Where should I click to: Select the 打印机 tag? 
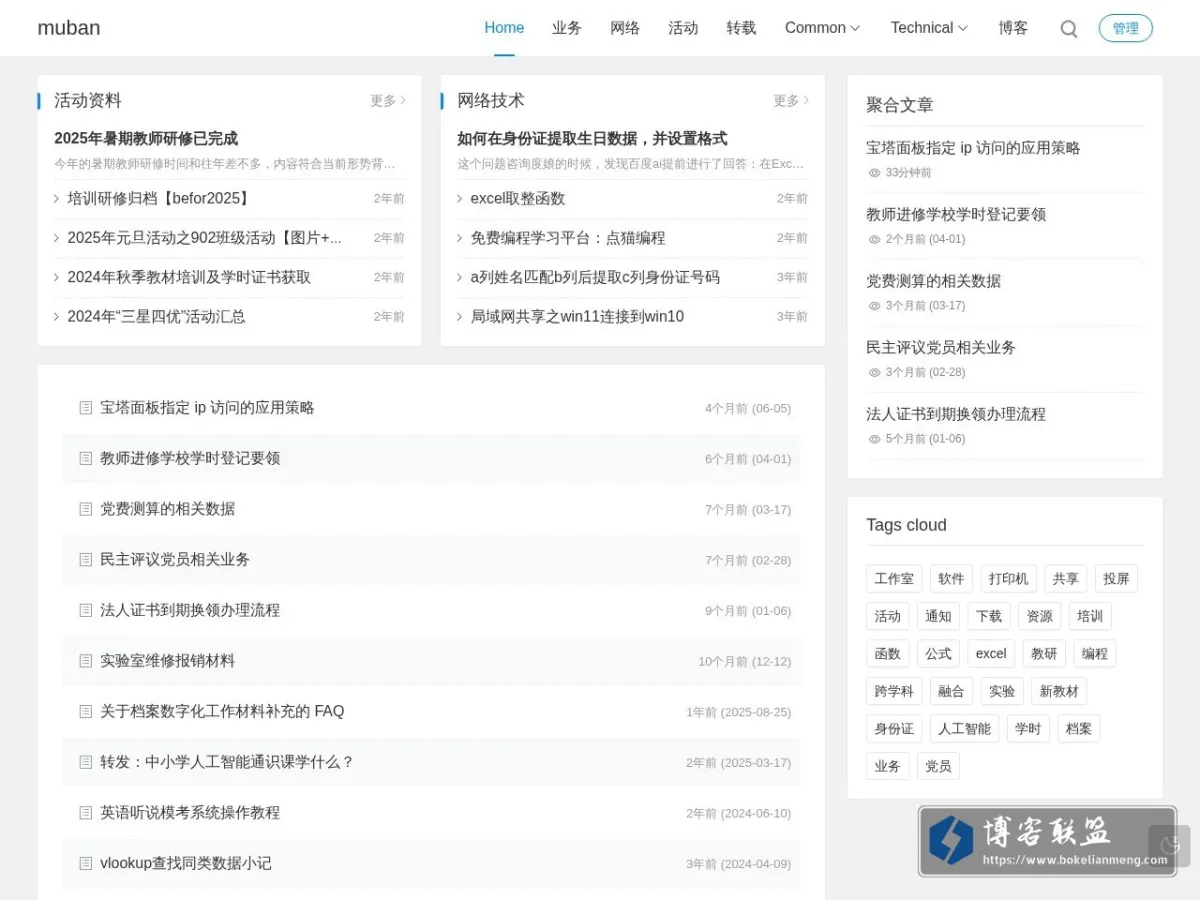click(x=1009, y=579)
